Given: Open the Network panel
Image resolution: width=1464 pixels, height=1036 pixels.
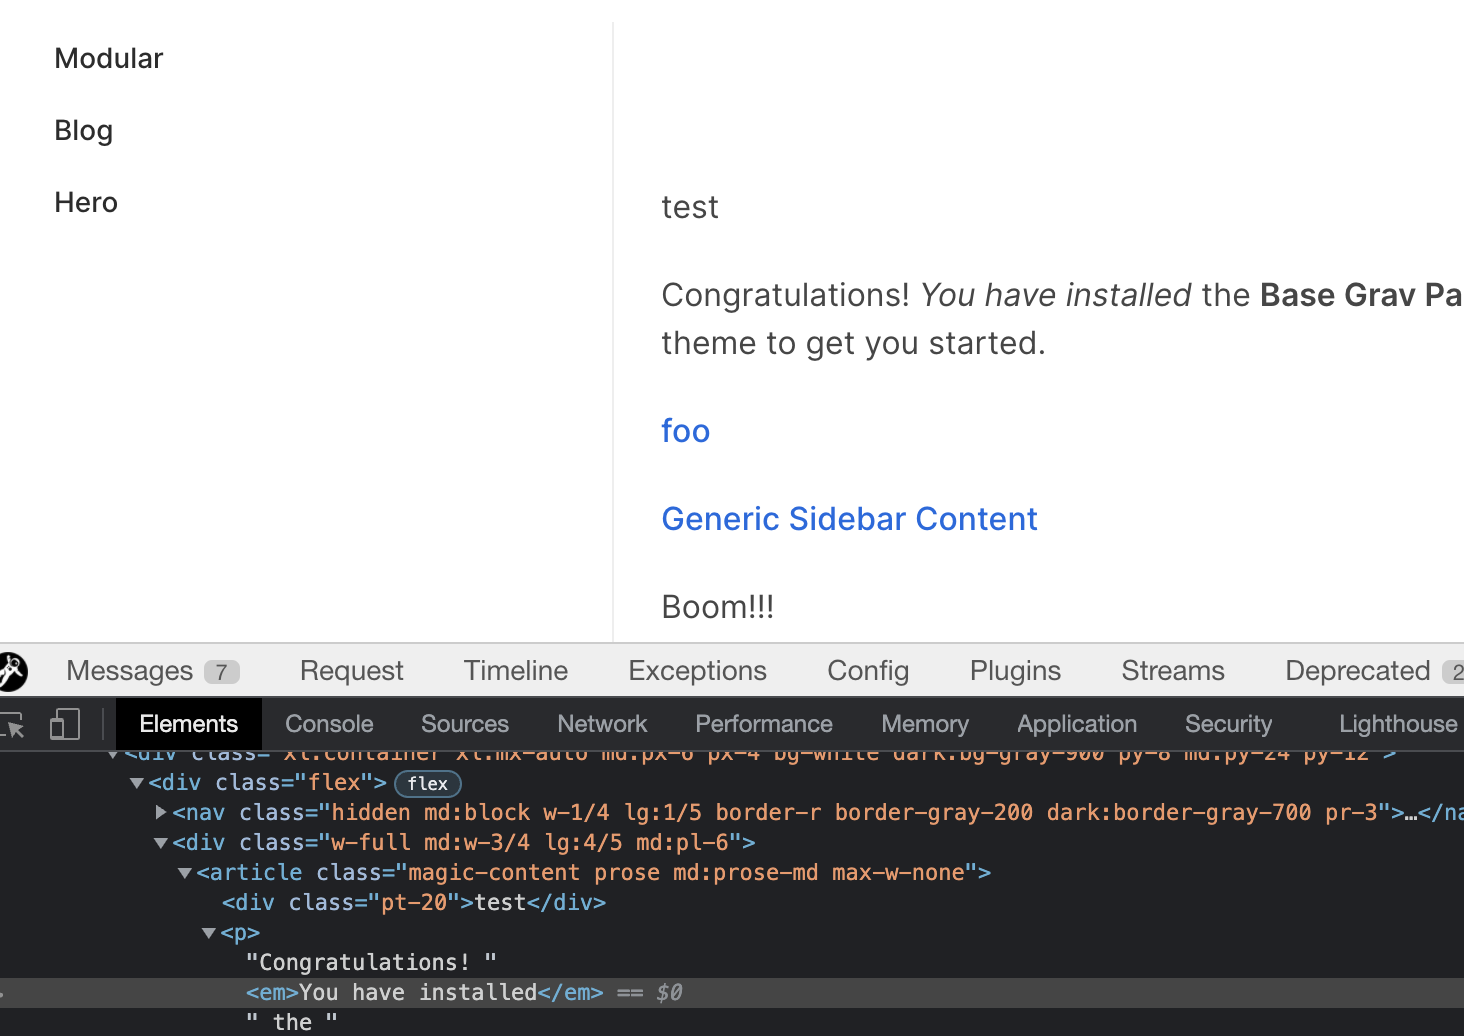Looking at the screenshot, I should click(x=602, y=723).
